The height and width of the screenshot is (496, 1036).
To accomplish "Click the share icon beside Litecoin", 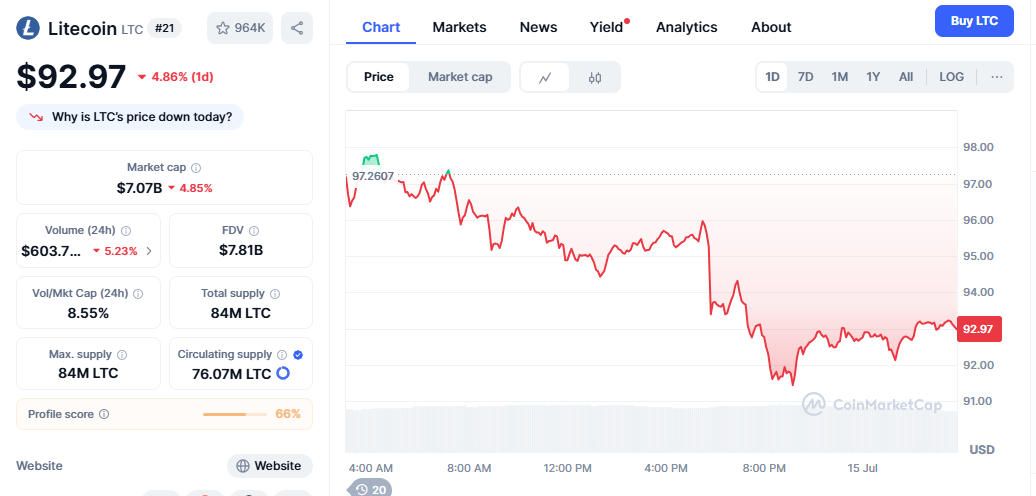I will 297,28.
